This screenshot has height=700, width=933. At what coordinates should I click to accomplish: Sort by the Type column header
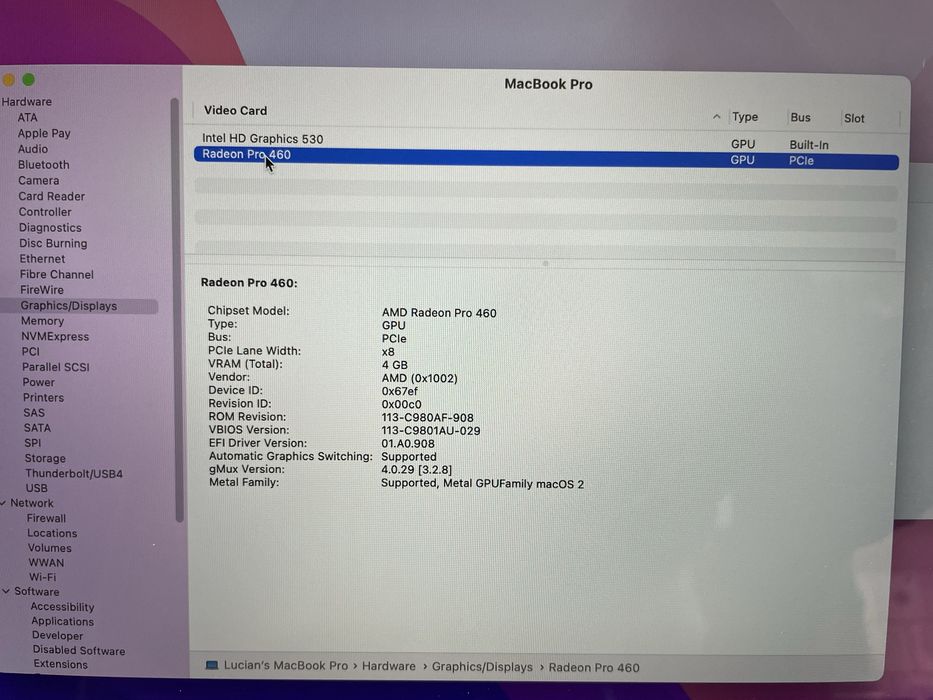(x=745, y=117)
